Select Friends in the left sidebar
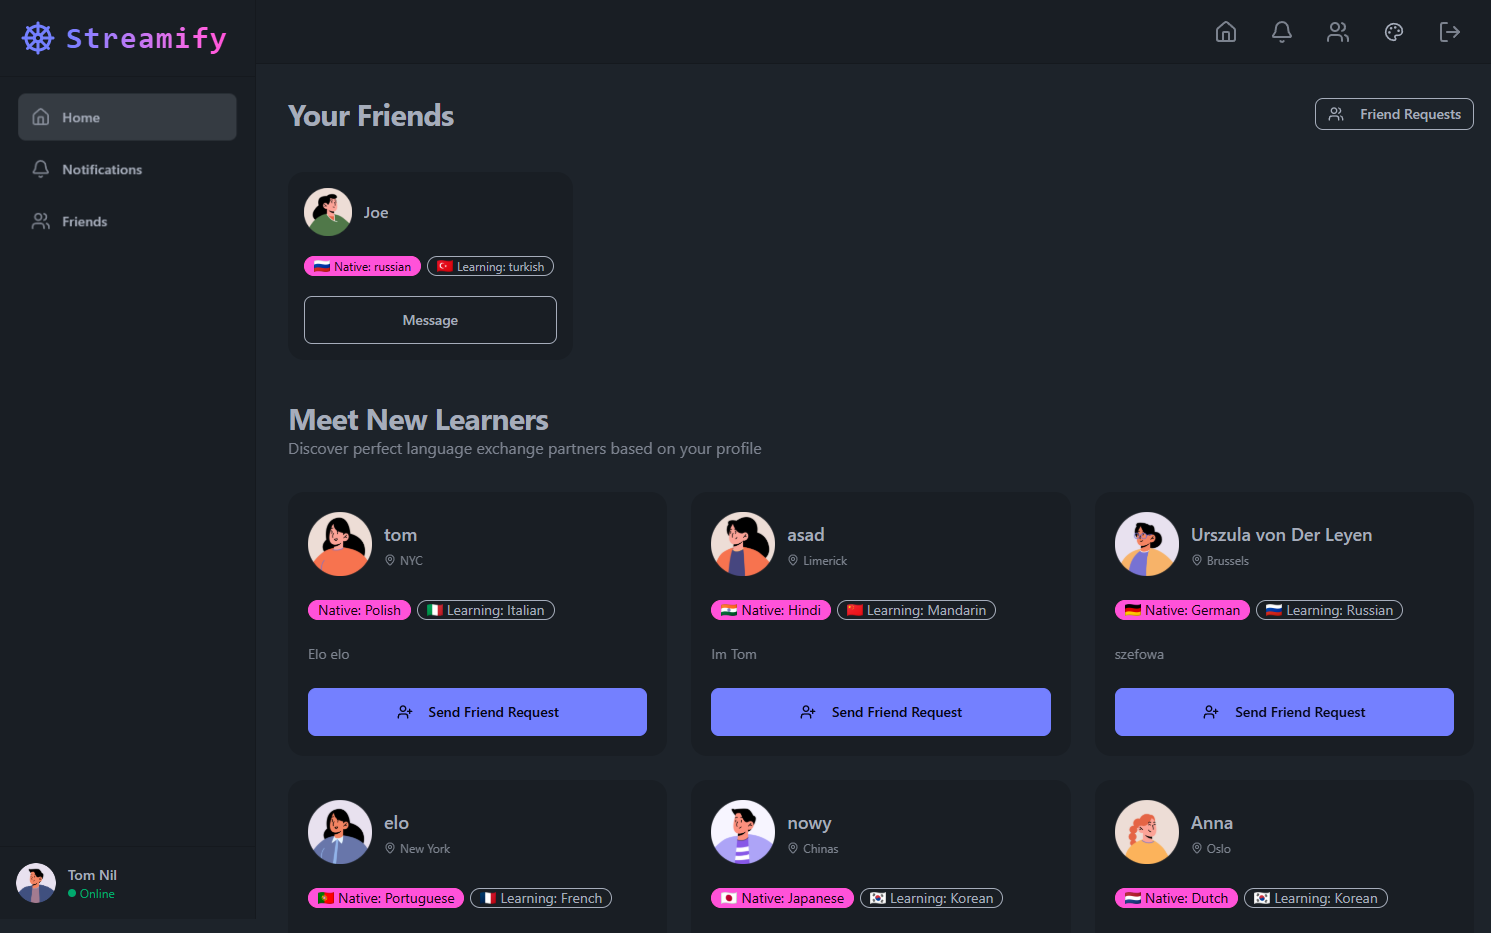Viewport: 1491px width, 933px height. 84,221
